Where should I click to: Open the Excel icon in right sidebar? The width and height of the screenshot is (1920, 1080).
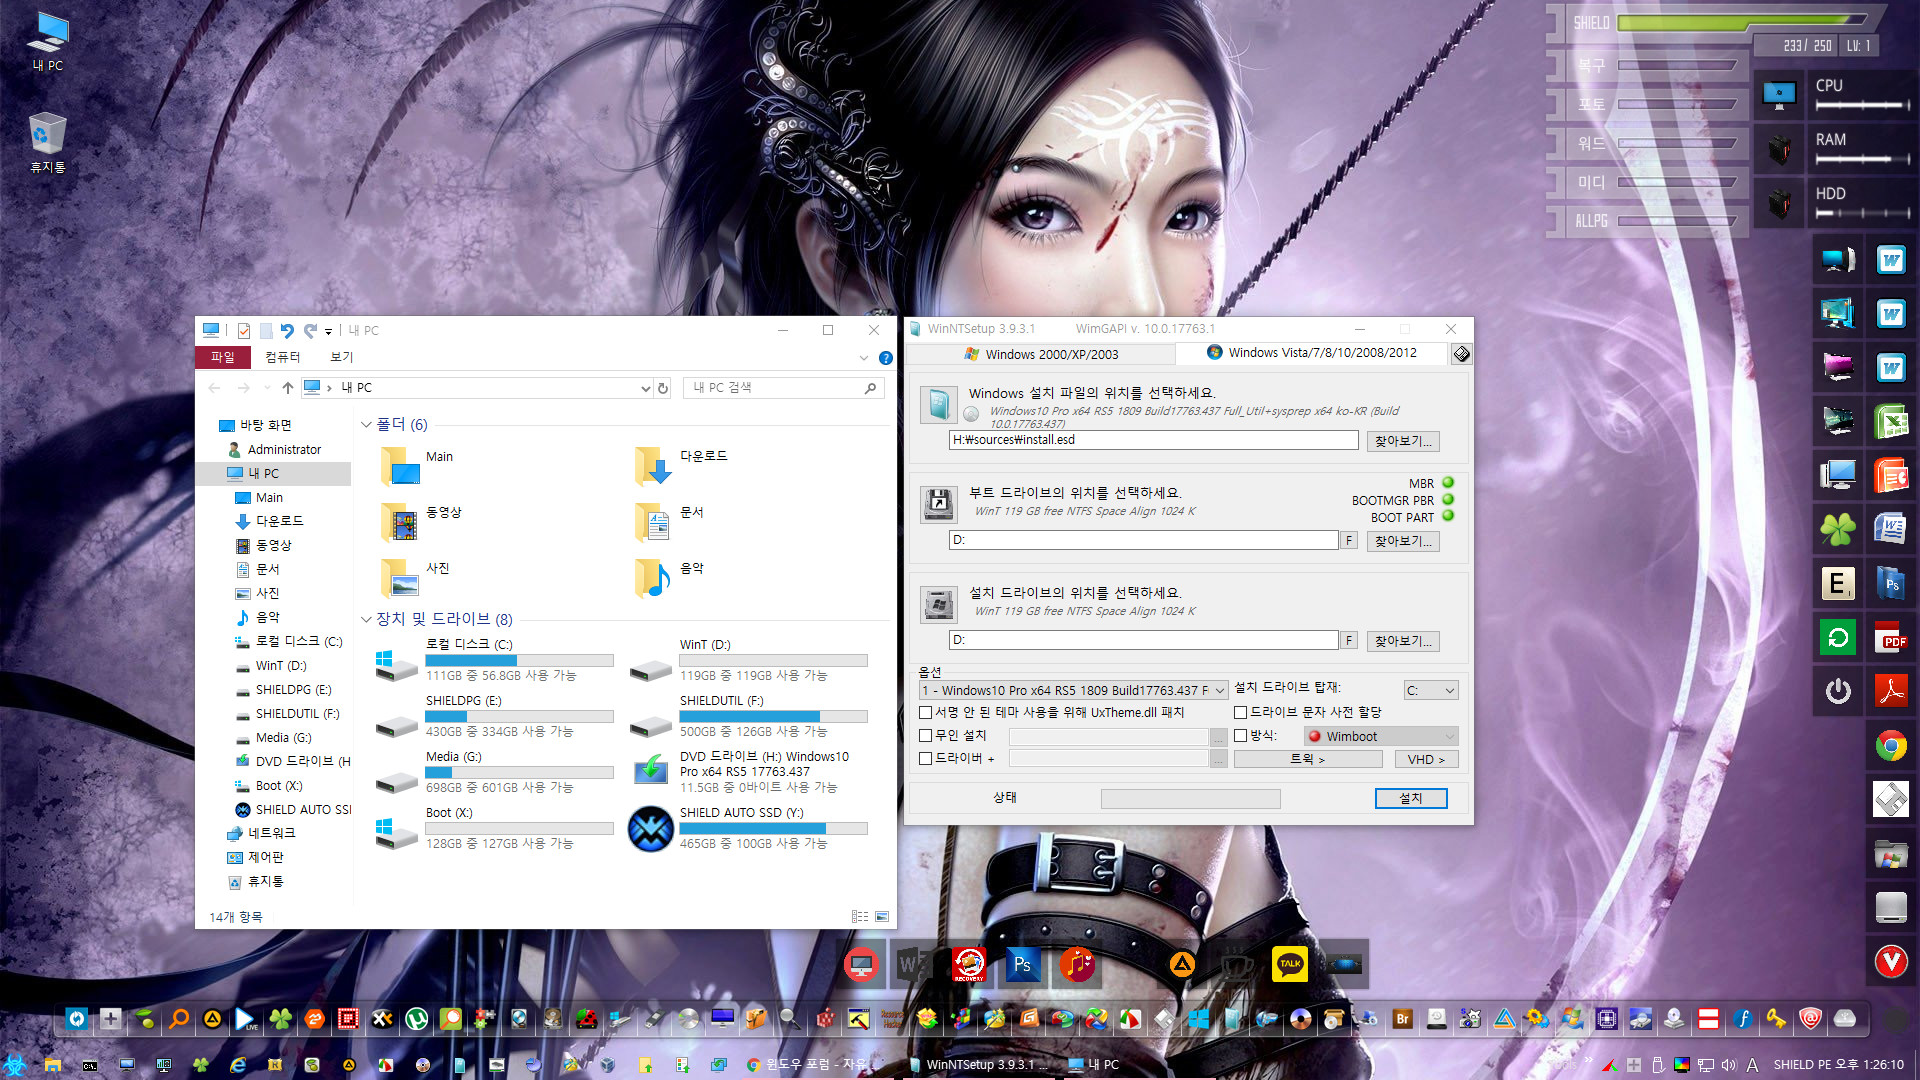1890,421
